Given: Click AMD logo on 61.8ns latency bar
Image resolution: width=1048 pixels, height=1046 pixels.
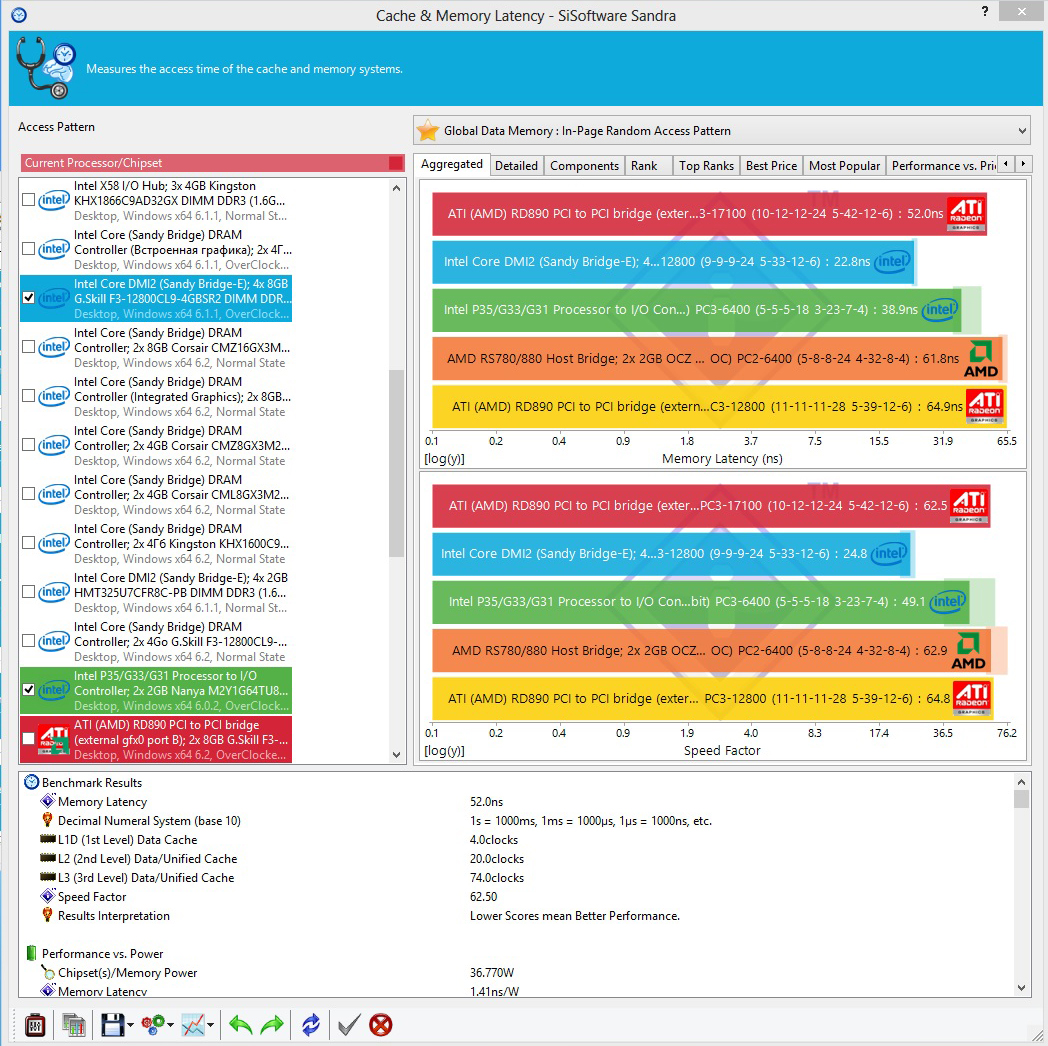Looking at the screenshot, I should click(980, 359).
